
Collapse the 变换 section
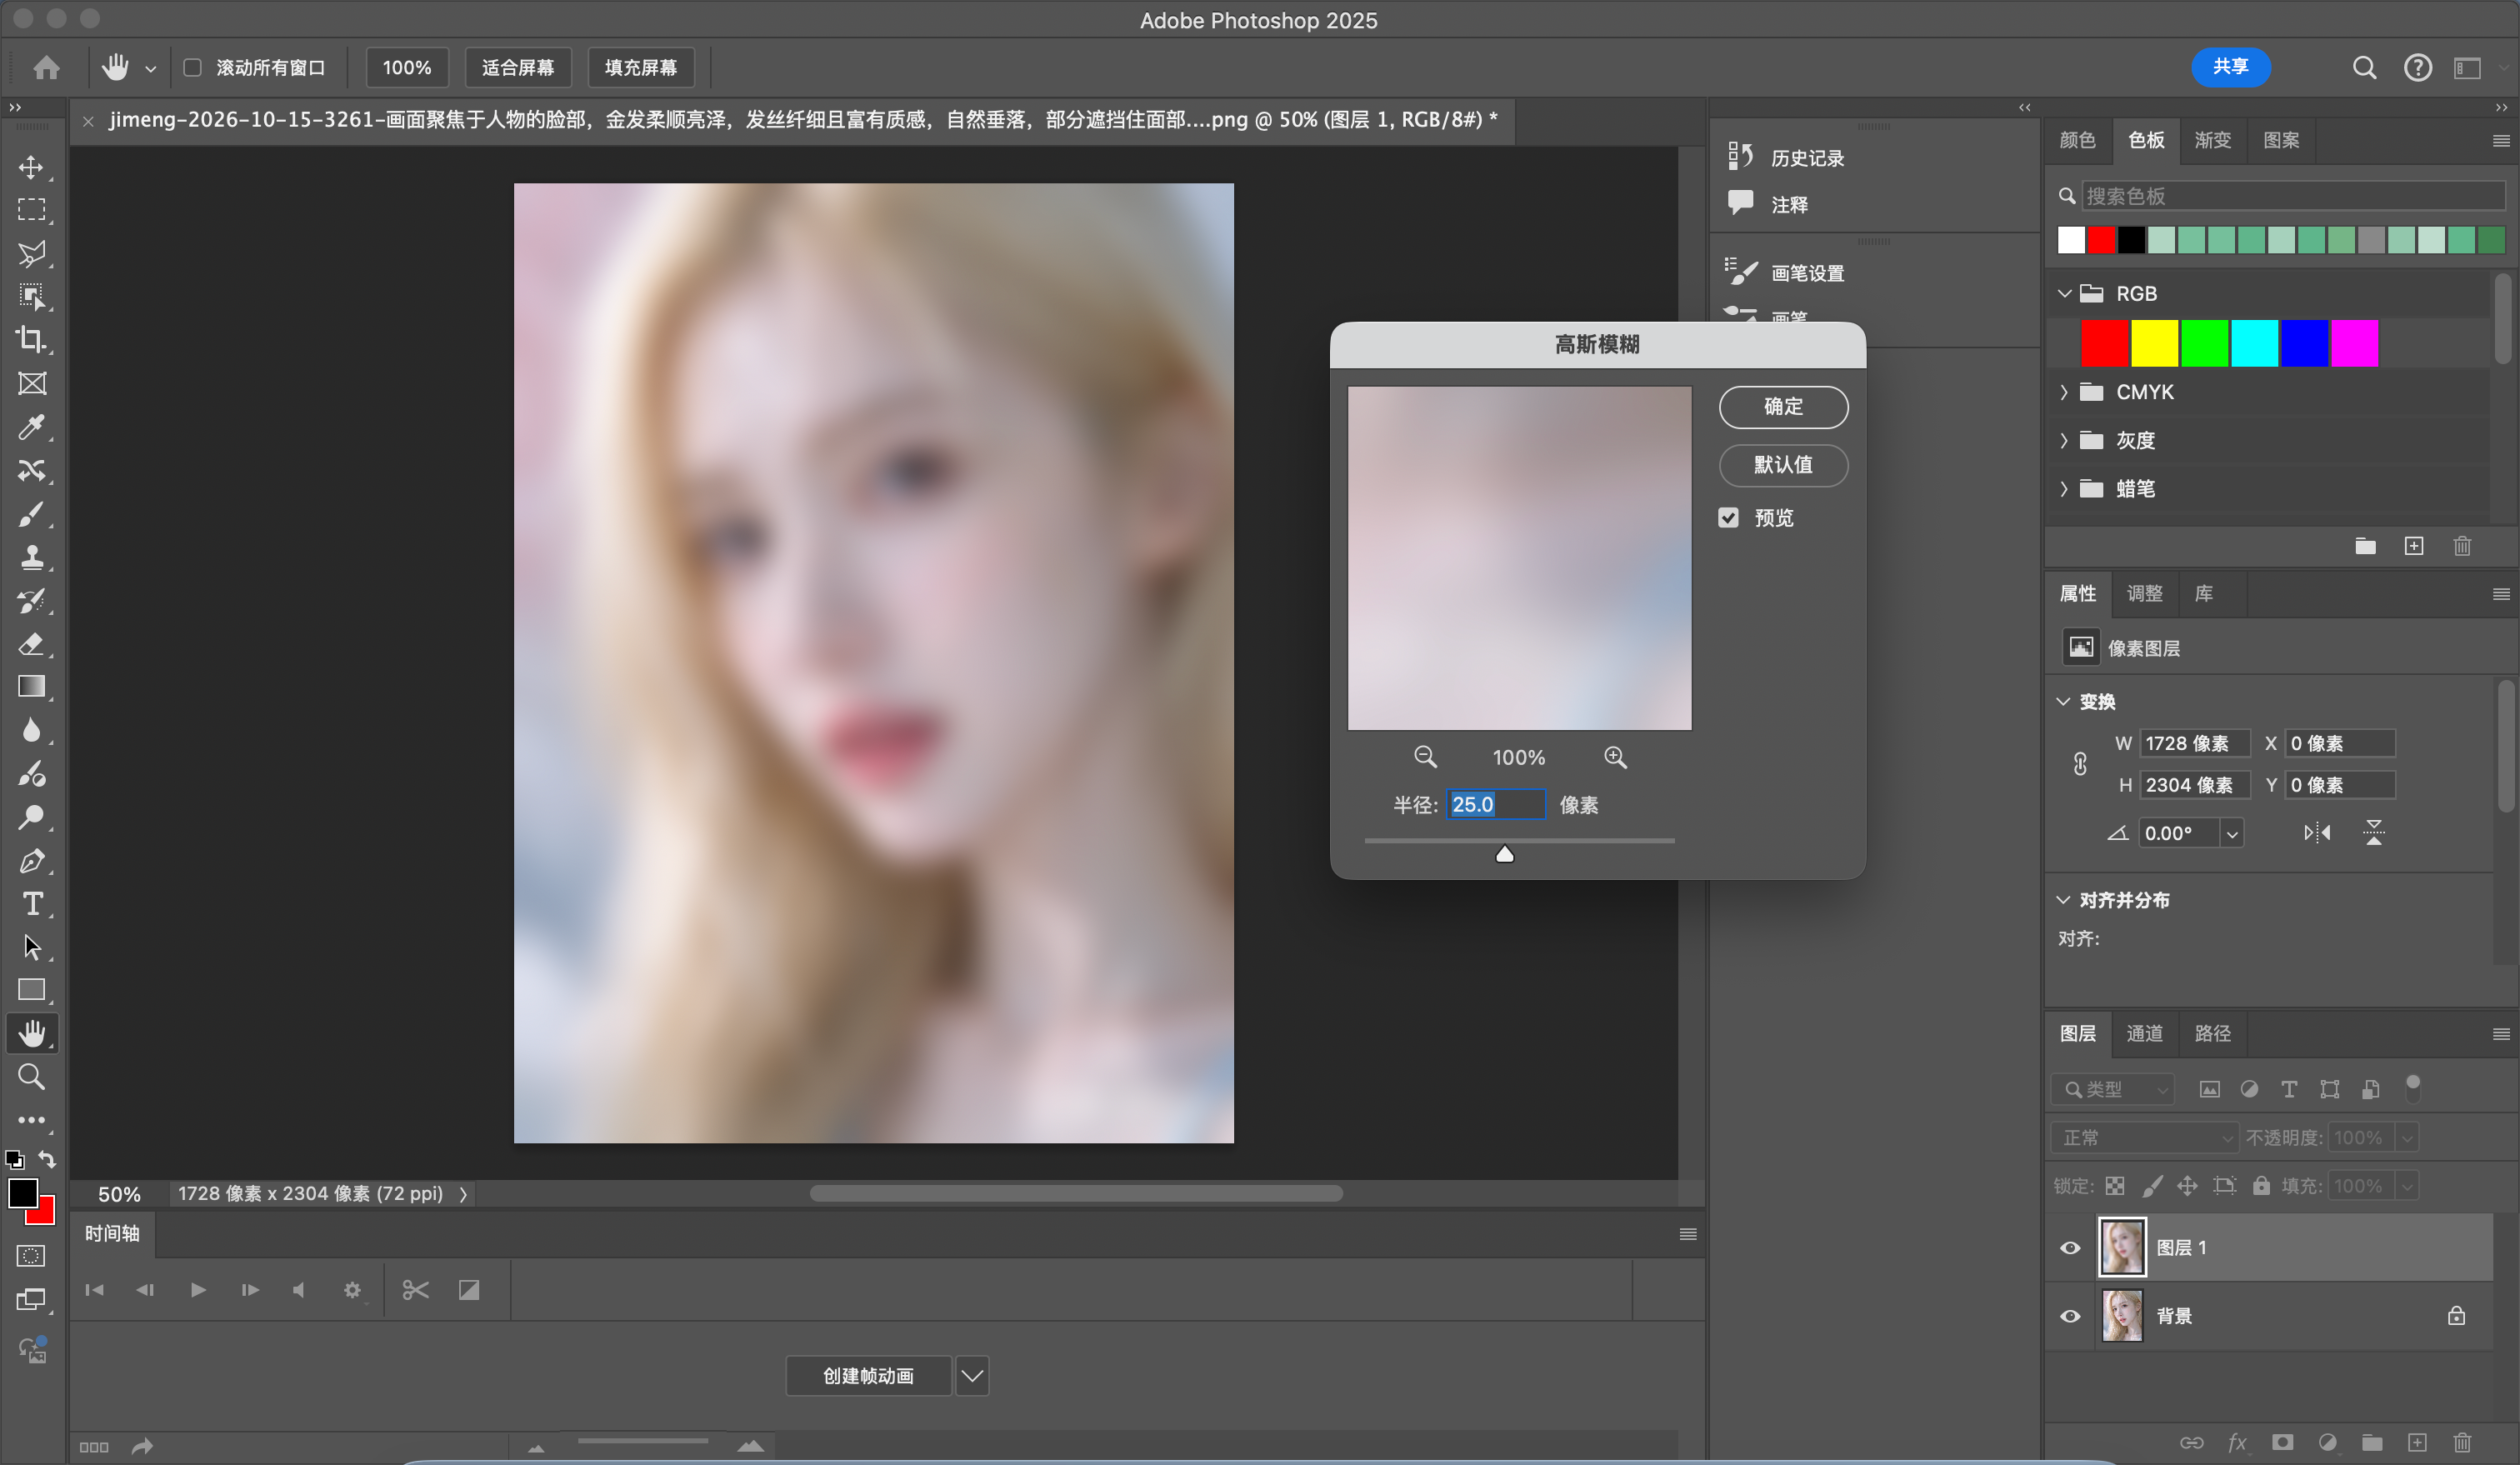point(2063,701)
